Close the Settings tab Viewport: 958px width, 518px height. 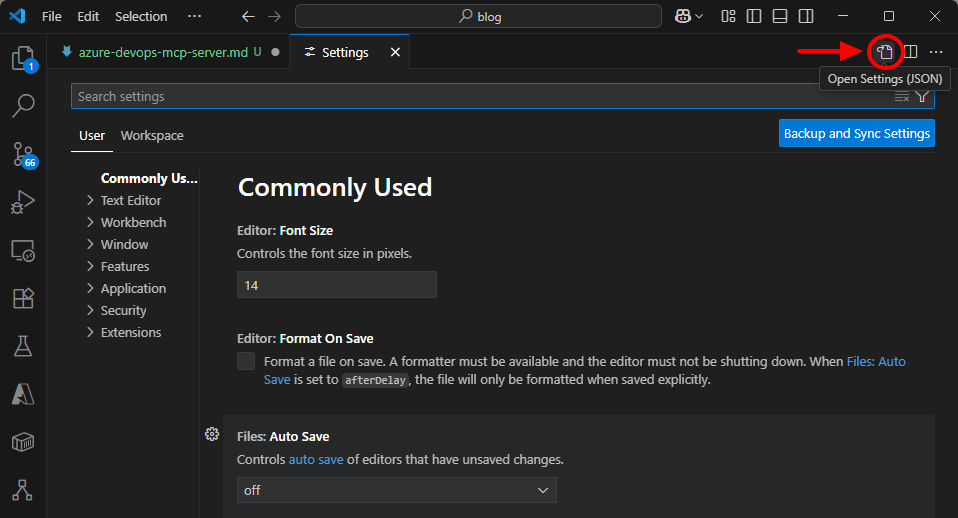tap(395, 52)
